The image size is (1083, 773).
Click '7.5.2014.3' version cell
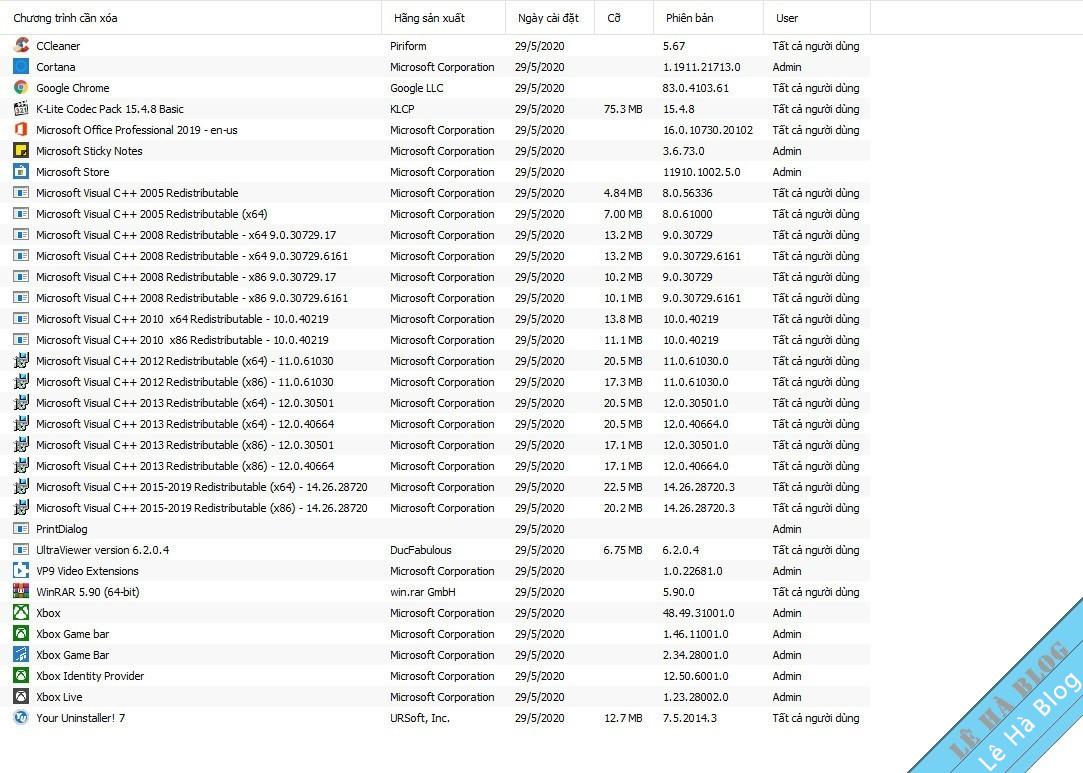pyautogui.click(x=689, y=718)
